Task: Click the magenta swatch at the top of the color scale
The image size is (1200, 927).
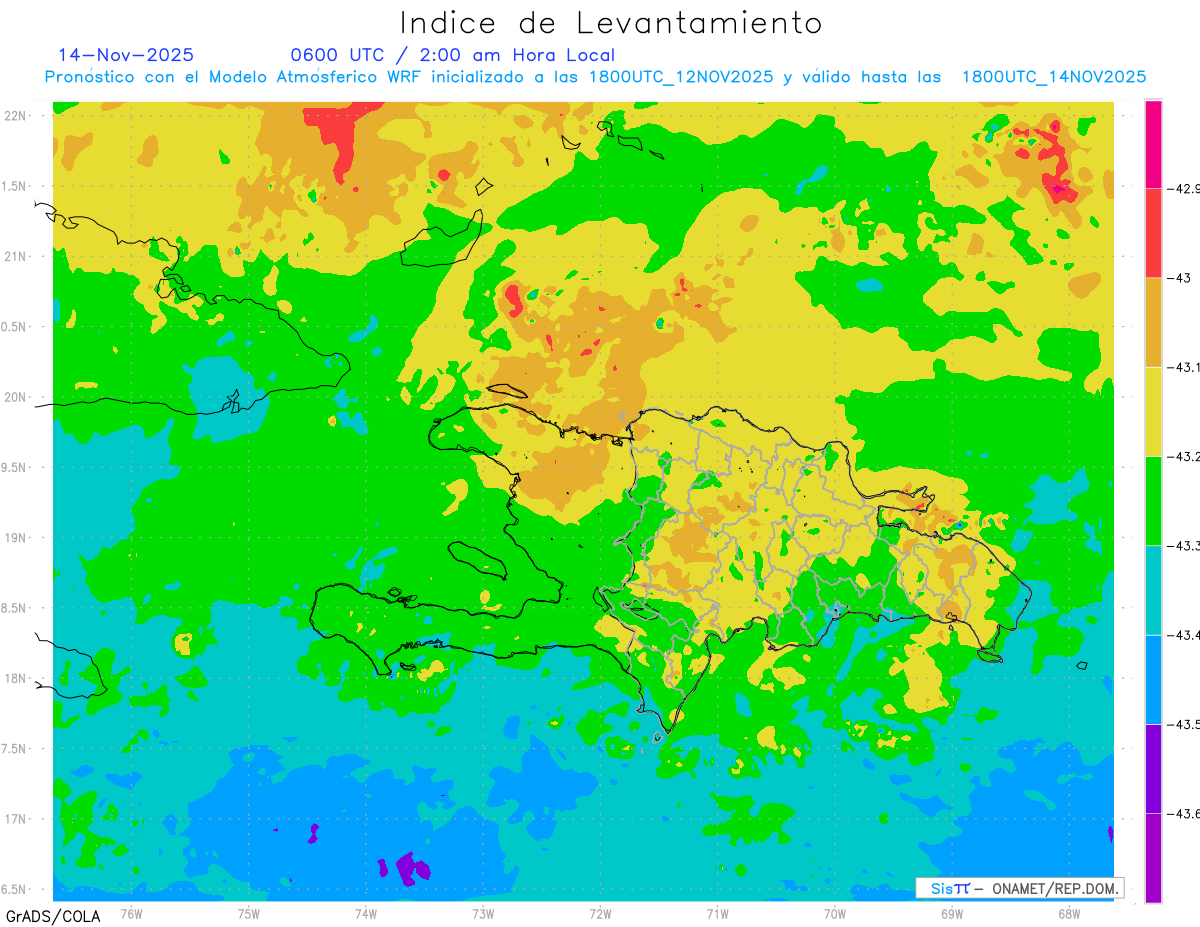Action: click(x=1153, y=144)
